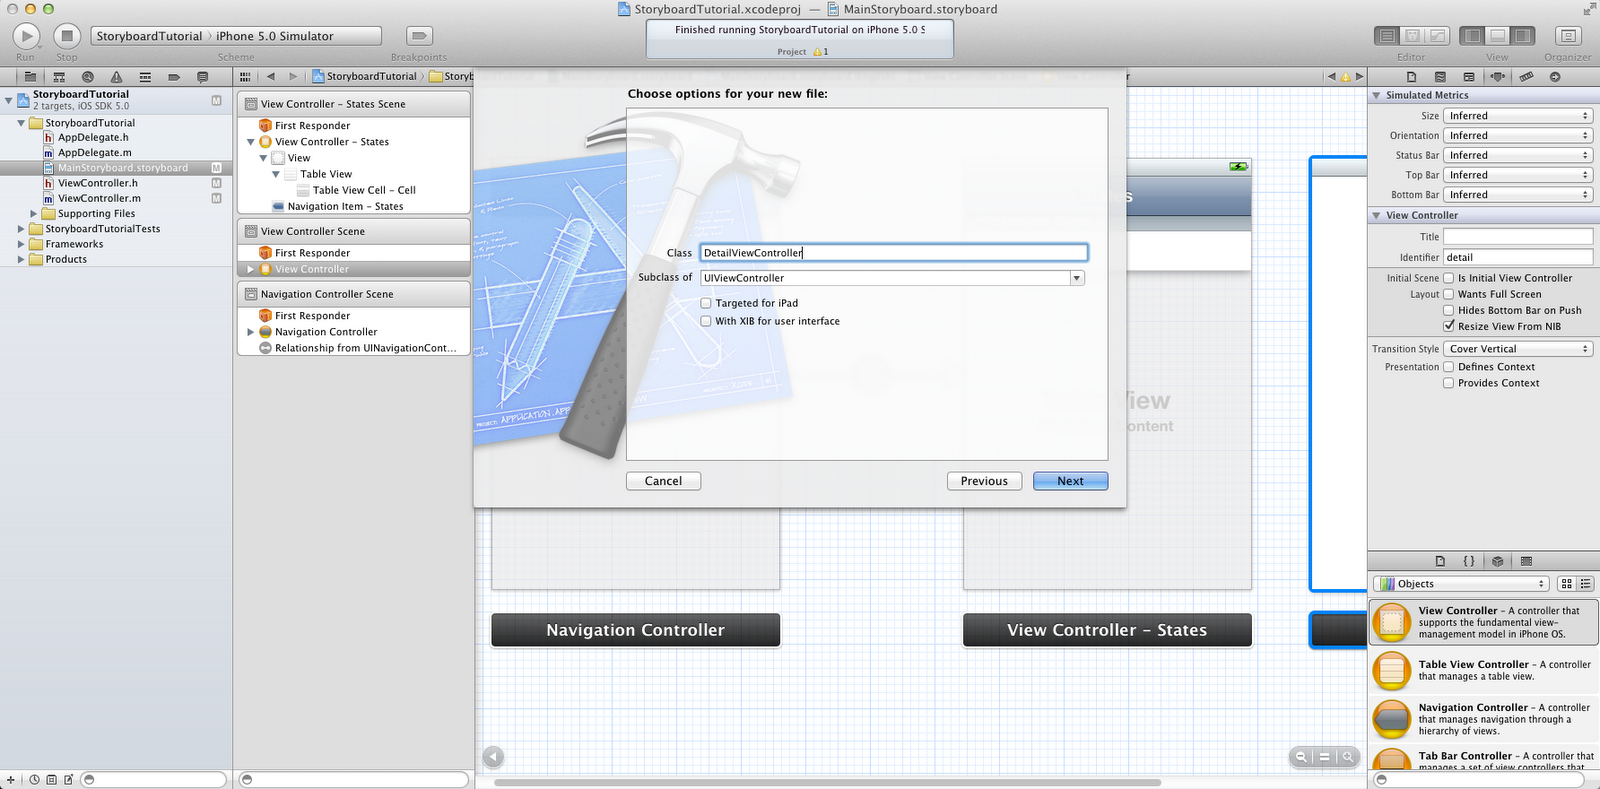Click Next in the new file dialog
The height and width of the screenshot is (789, 1600).
1070,481
